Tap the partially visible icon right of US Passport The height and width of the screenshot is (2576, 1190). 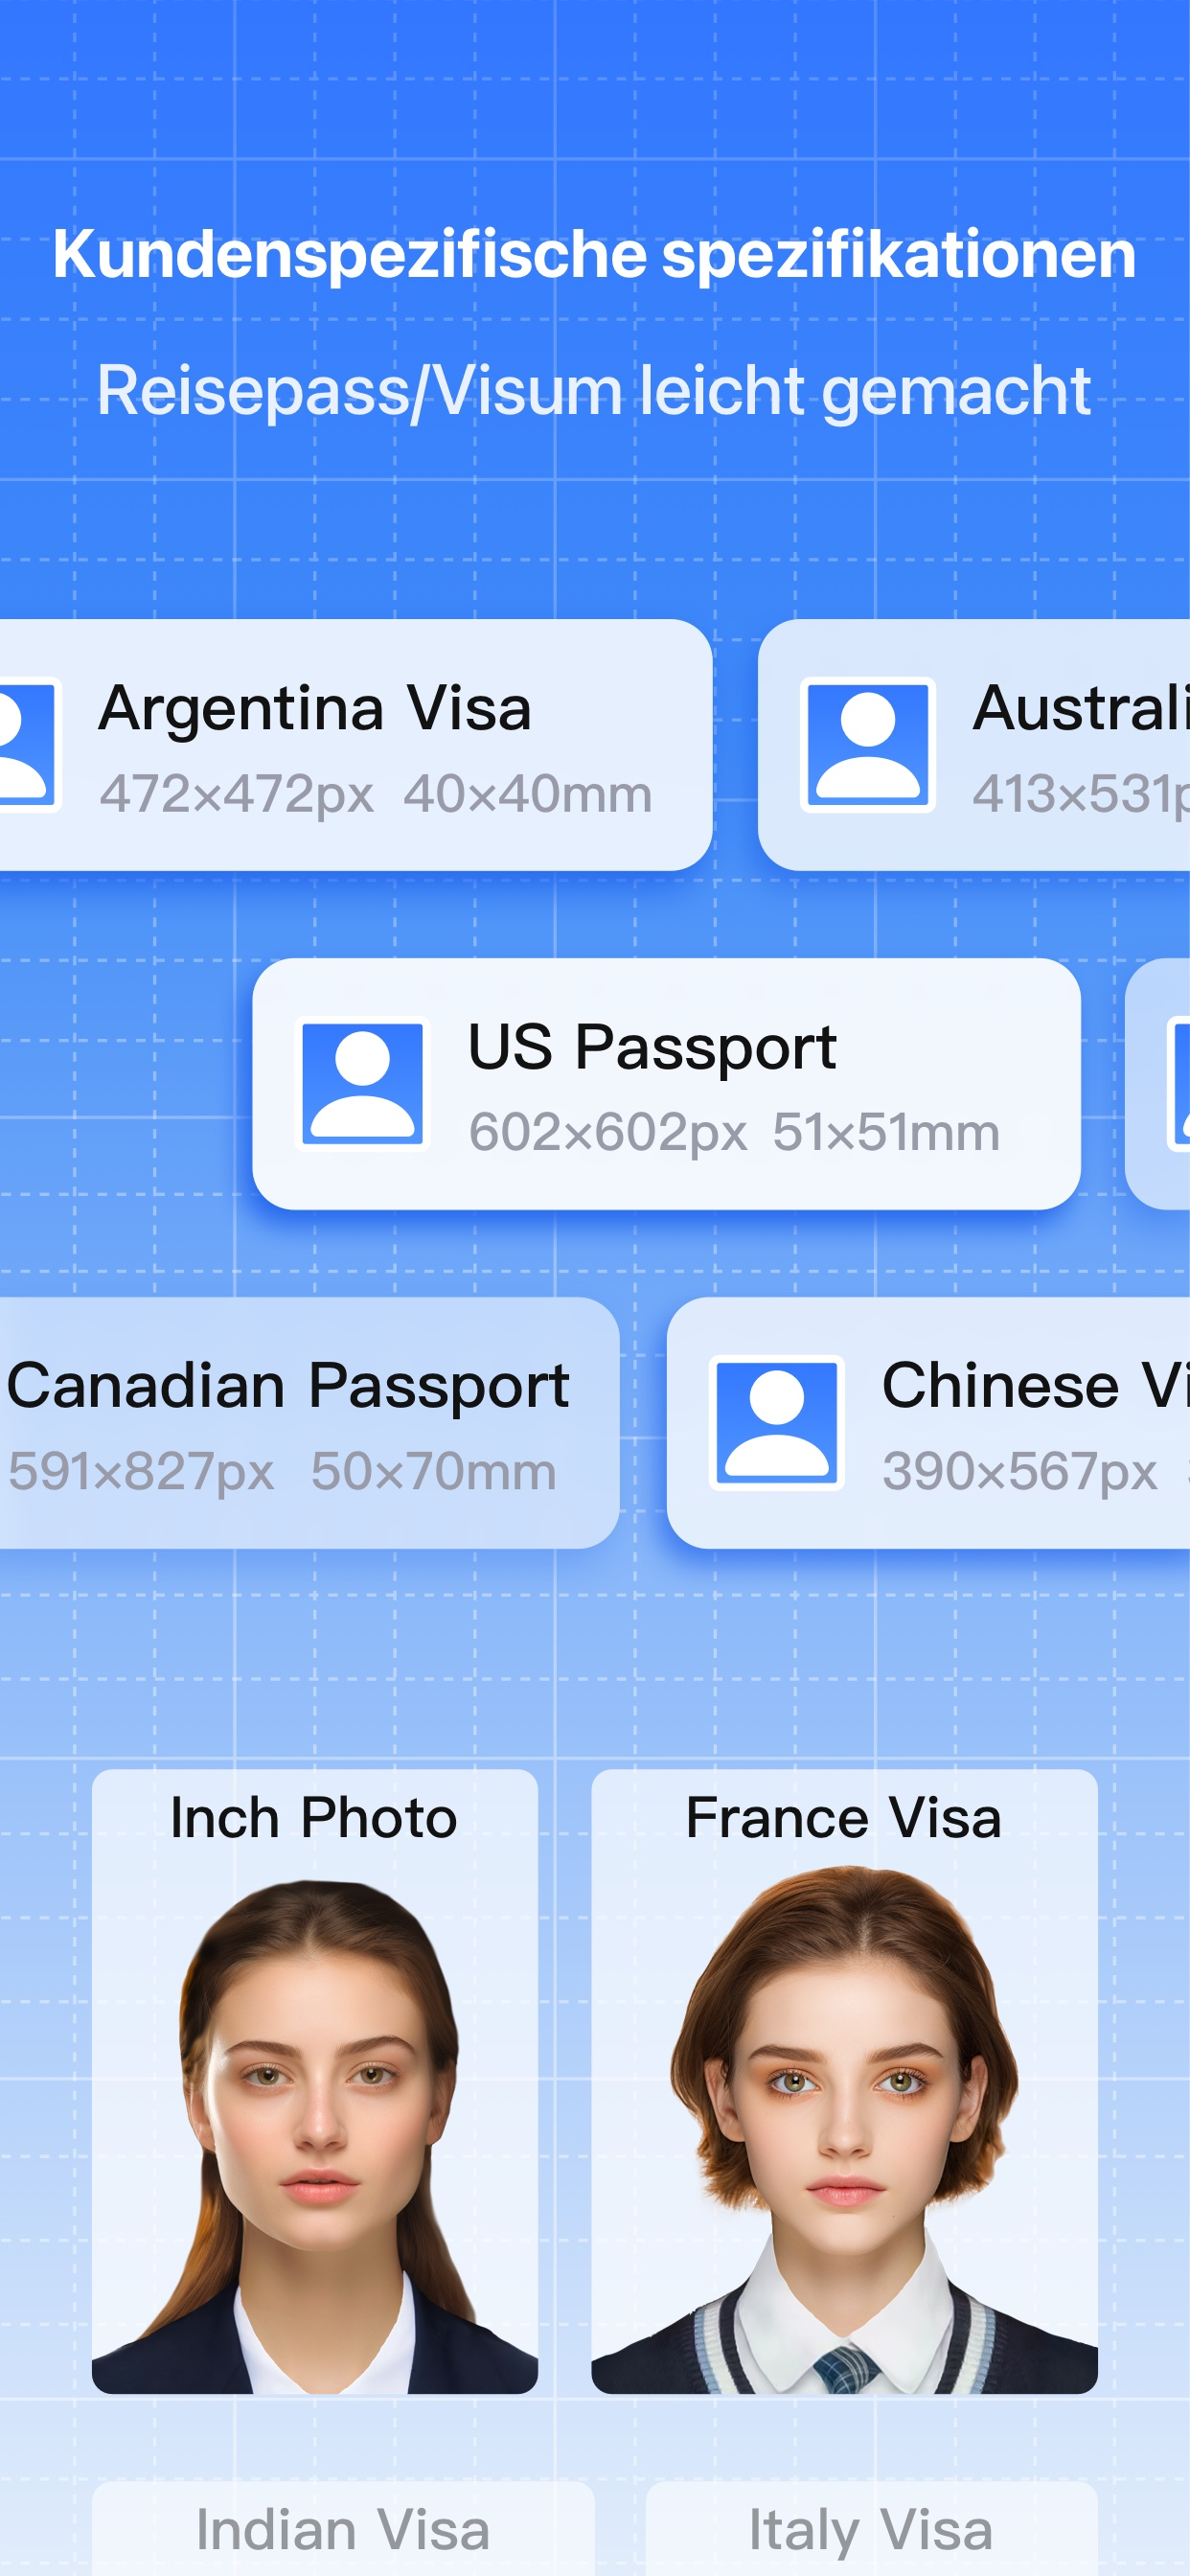[1178, 1084]
